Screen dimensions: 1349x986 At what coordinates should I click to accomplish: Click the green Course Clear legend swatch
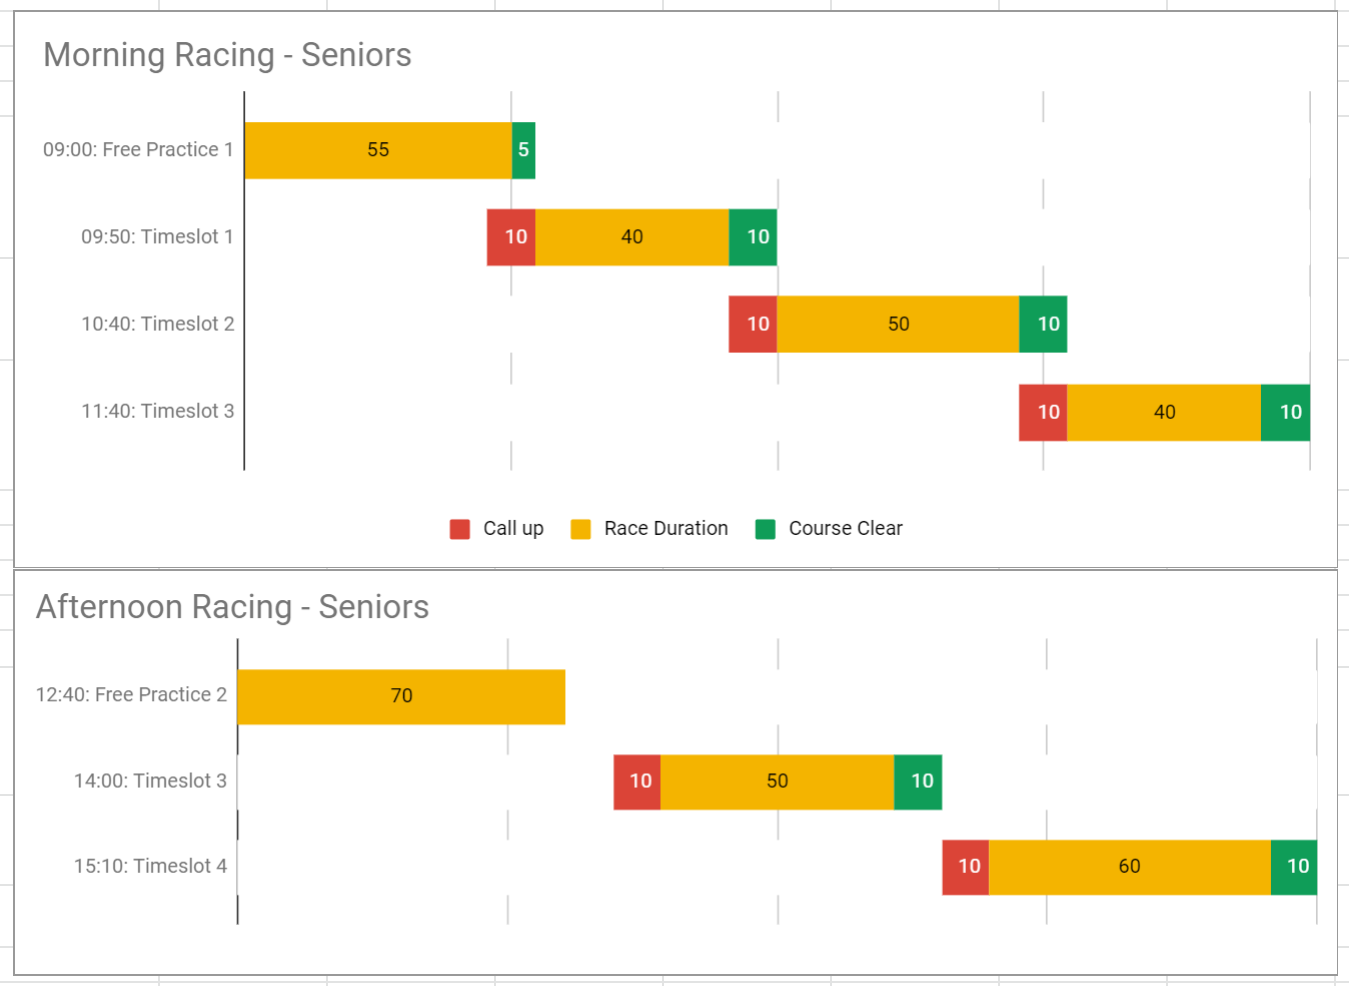click(766, 529)
